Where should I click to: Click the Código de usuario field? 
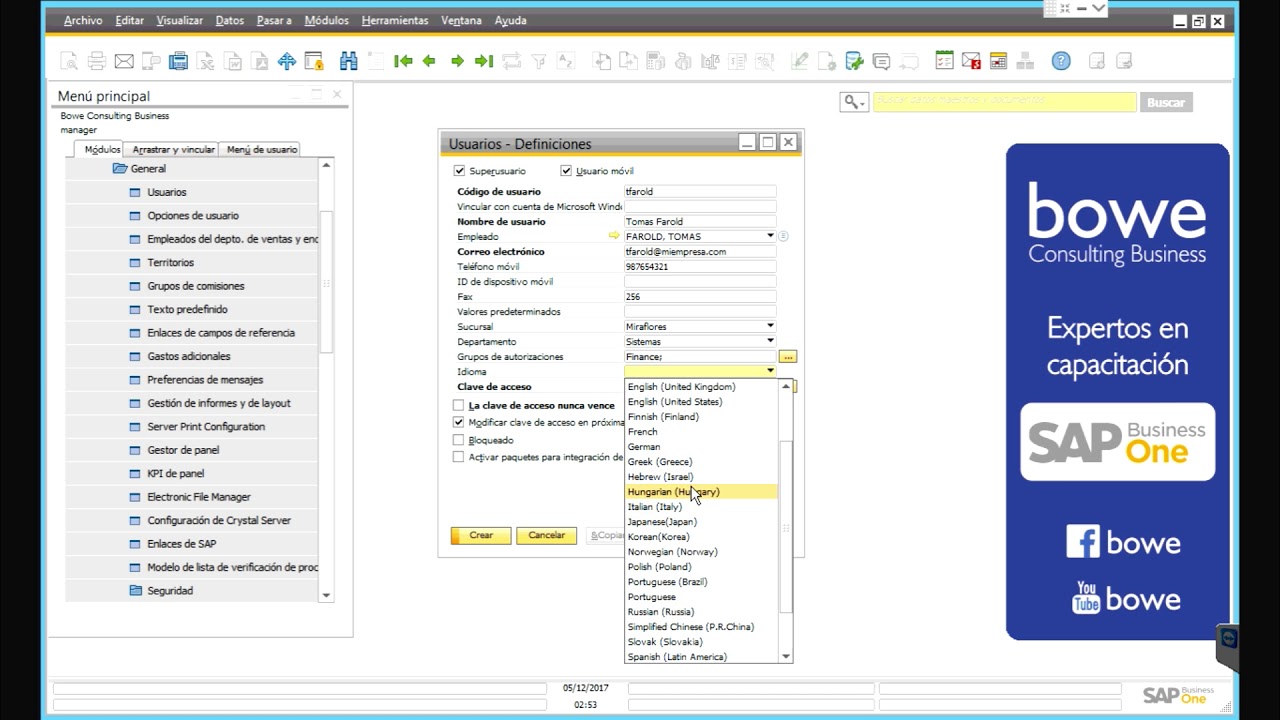coord(700,191)
